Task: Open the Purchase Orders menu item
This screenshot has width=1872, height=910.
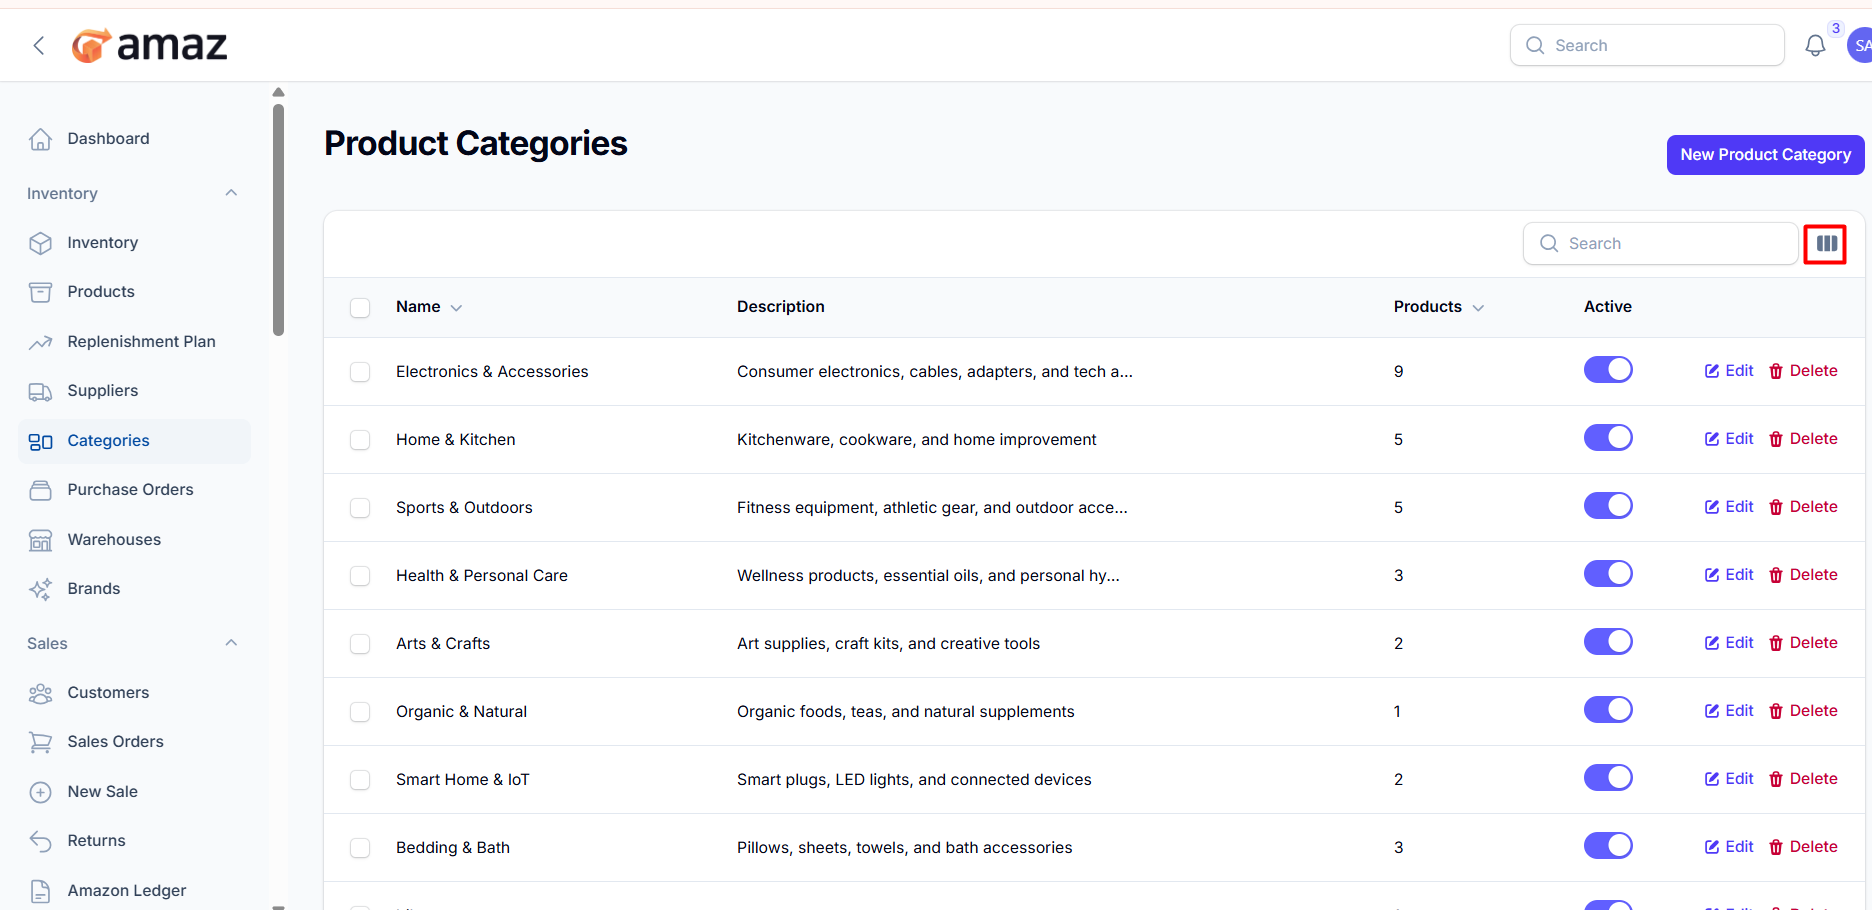Action: pyautogui.click(x=130, y=490)
